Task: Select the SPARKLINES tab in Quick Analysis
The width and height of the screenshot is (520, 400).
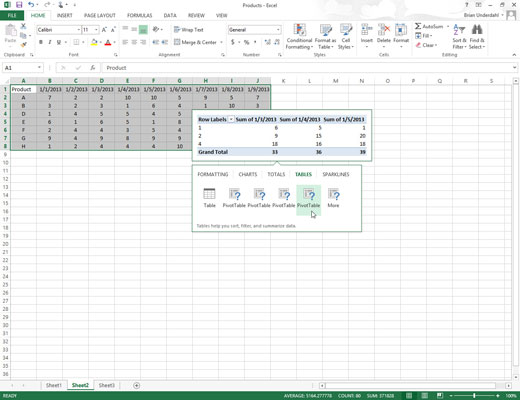Action: [x=336, y=174]
